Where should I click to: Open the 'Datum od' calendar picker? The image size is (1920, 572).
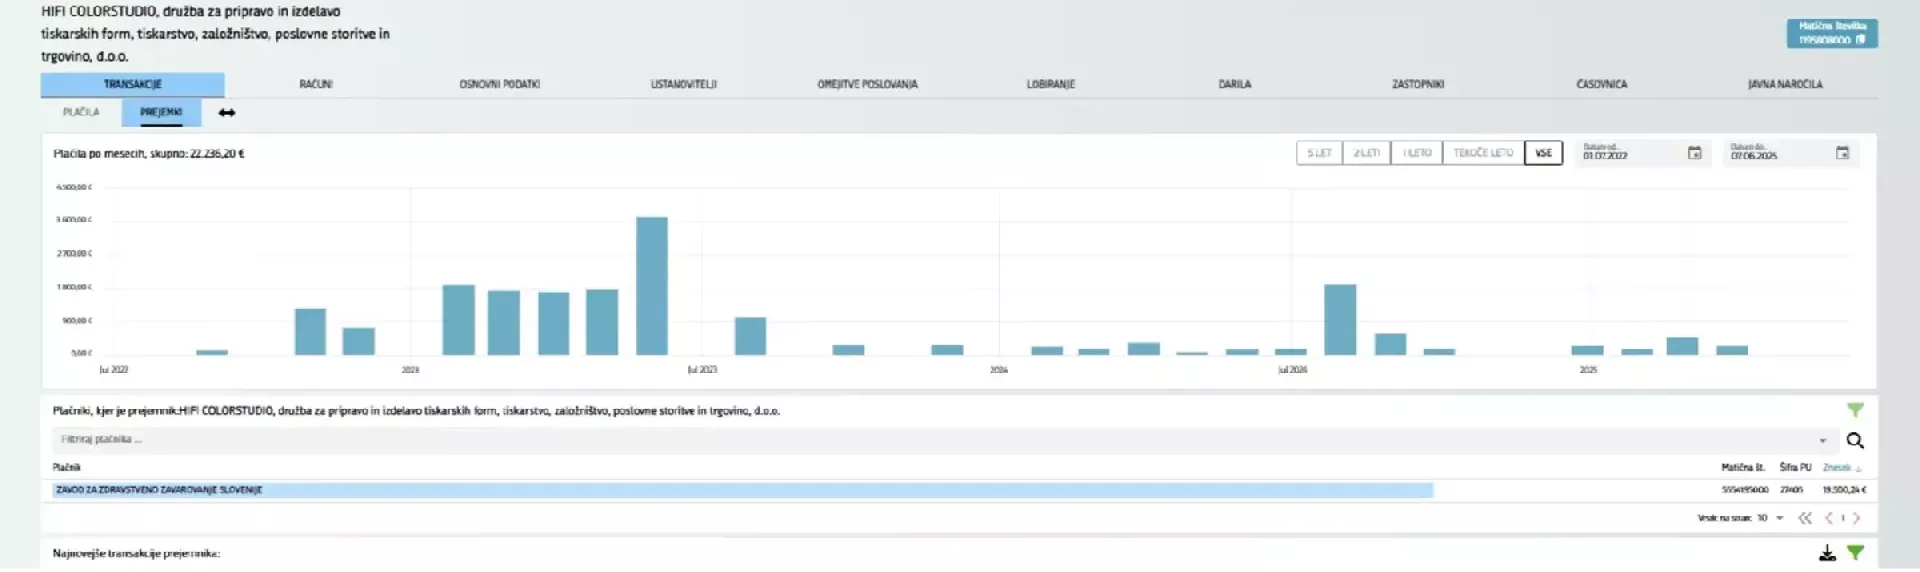[1694, 153]
